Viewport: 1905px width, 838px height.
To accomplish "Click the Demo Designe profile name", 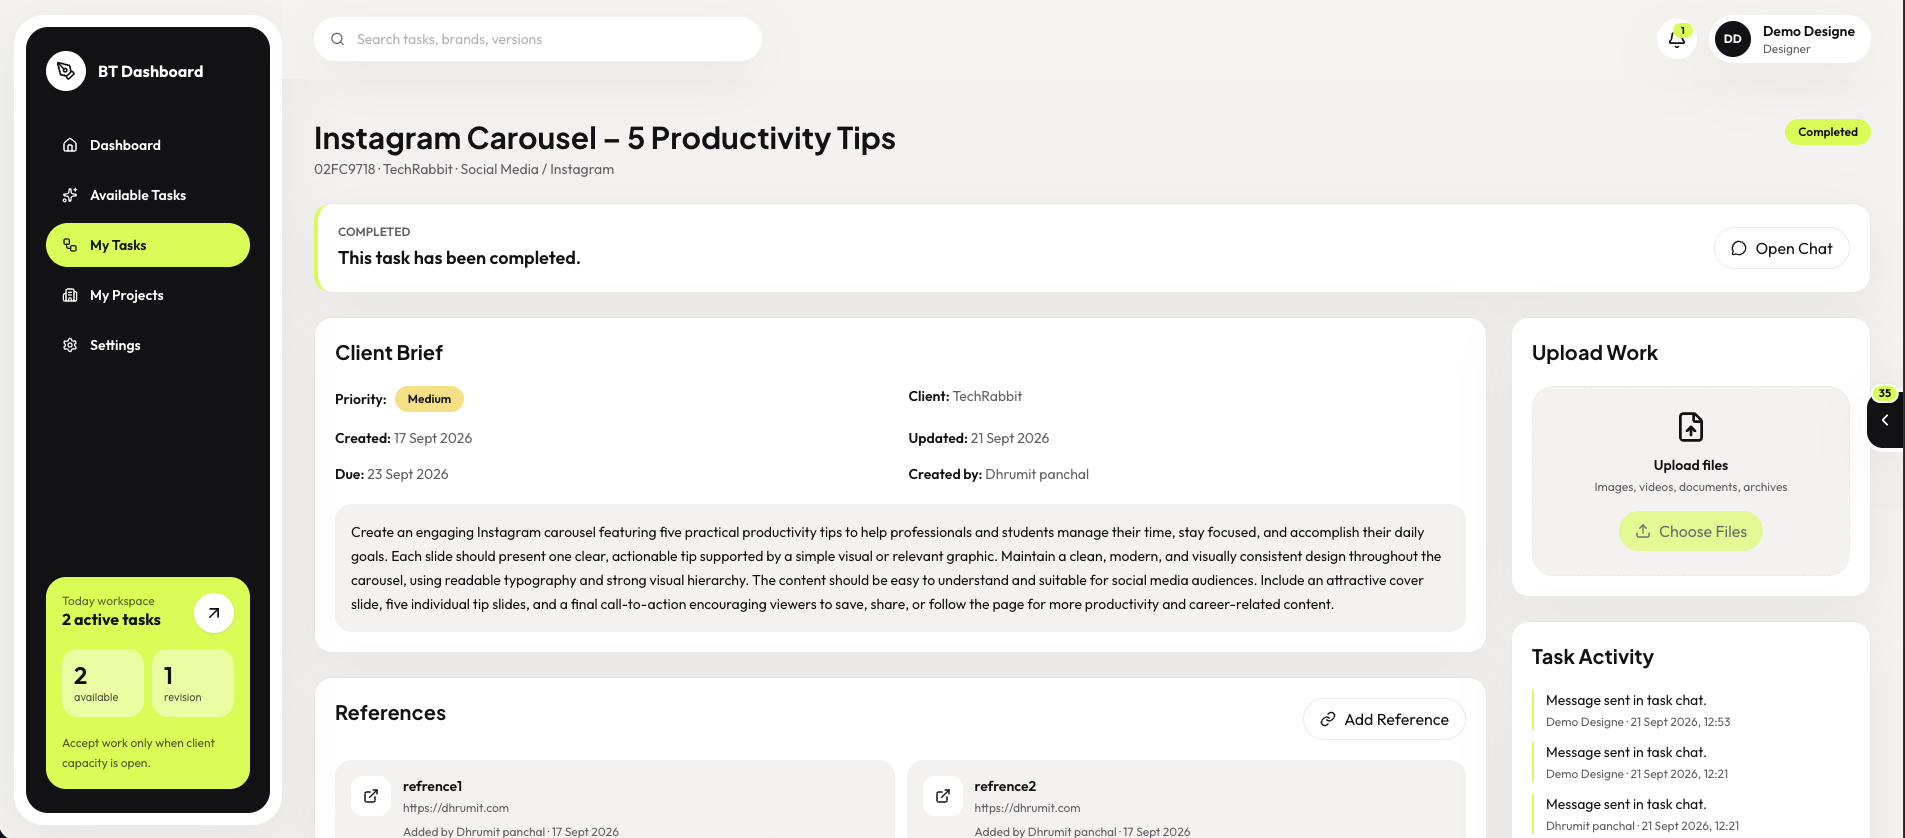I will [1809, 31].
